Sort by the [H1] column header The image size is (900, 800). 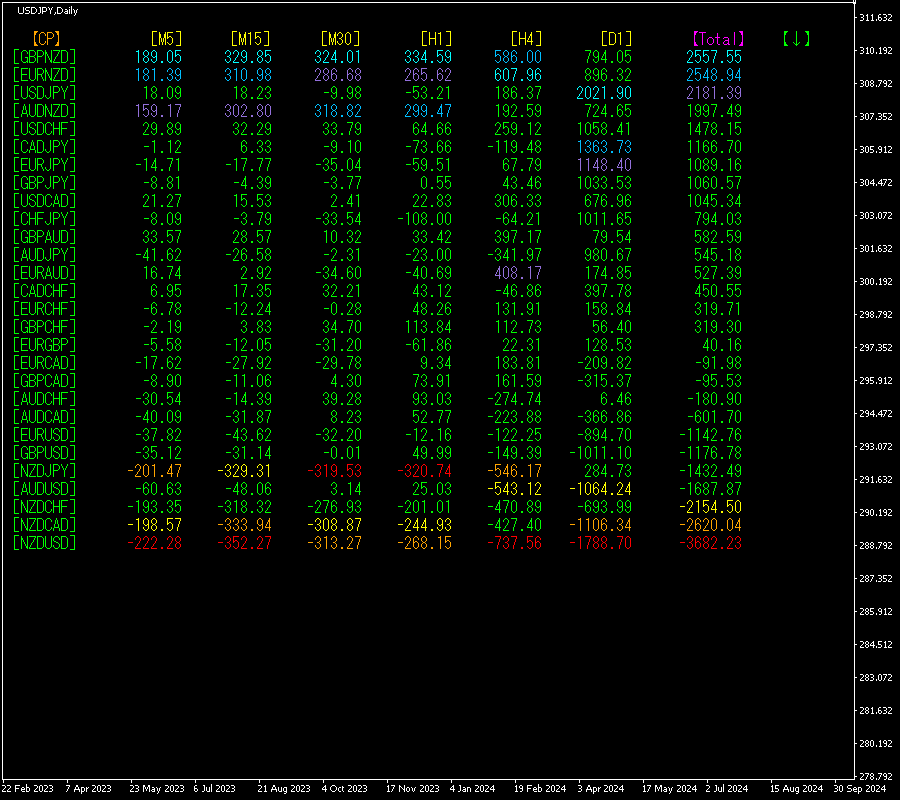click(436, 39)
